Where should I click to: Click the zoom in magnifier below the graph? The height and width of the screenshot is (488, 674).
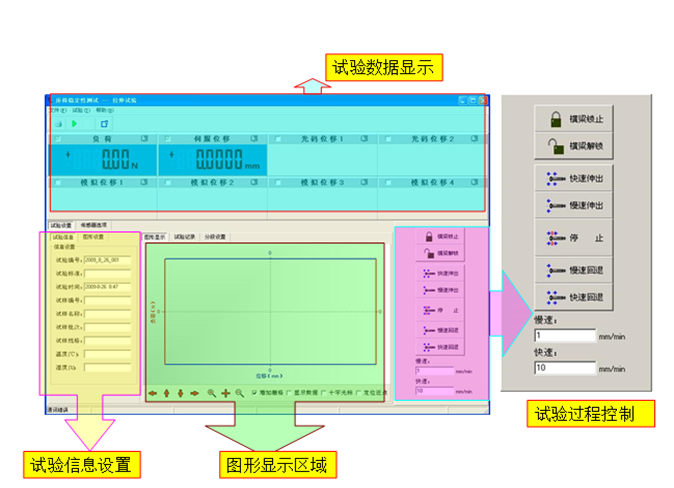tap(211, 393)
